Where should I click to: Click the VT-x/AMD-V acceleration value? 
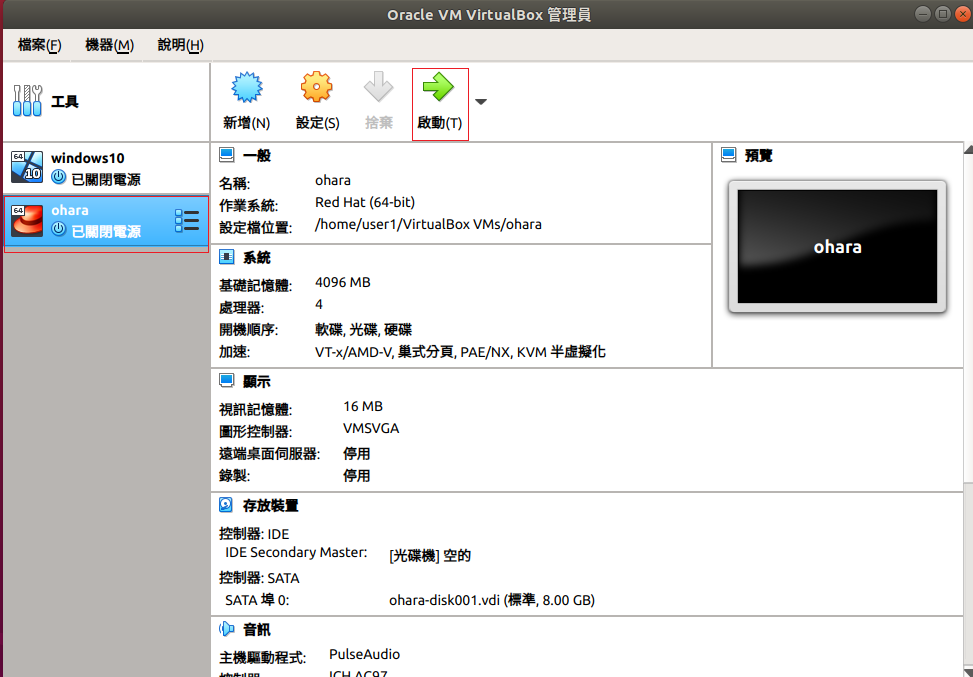pos(460,352)
